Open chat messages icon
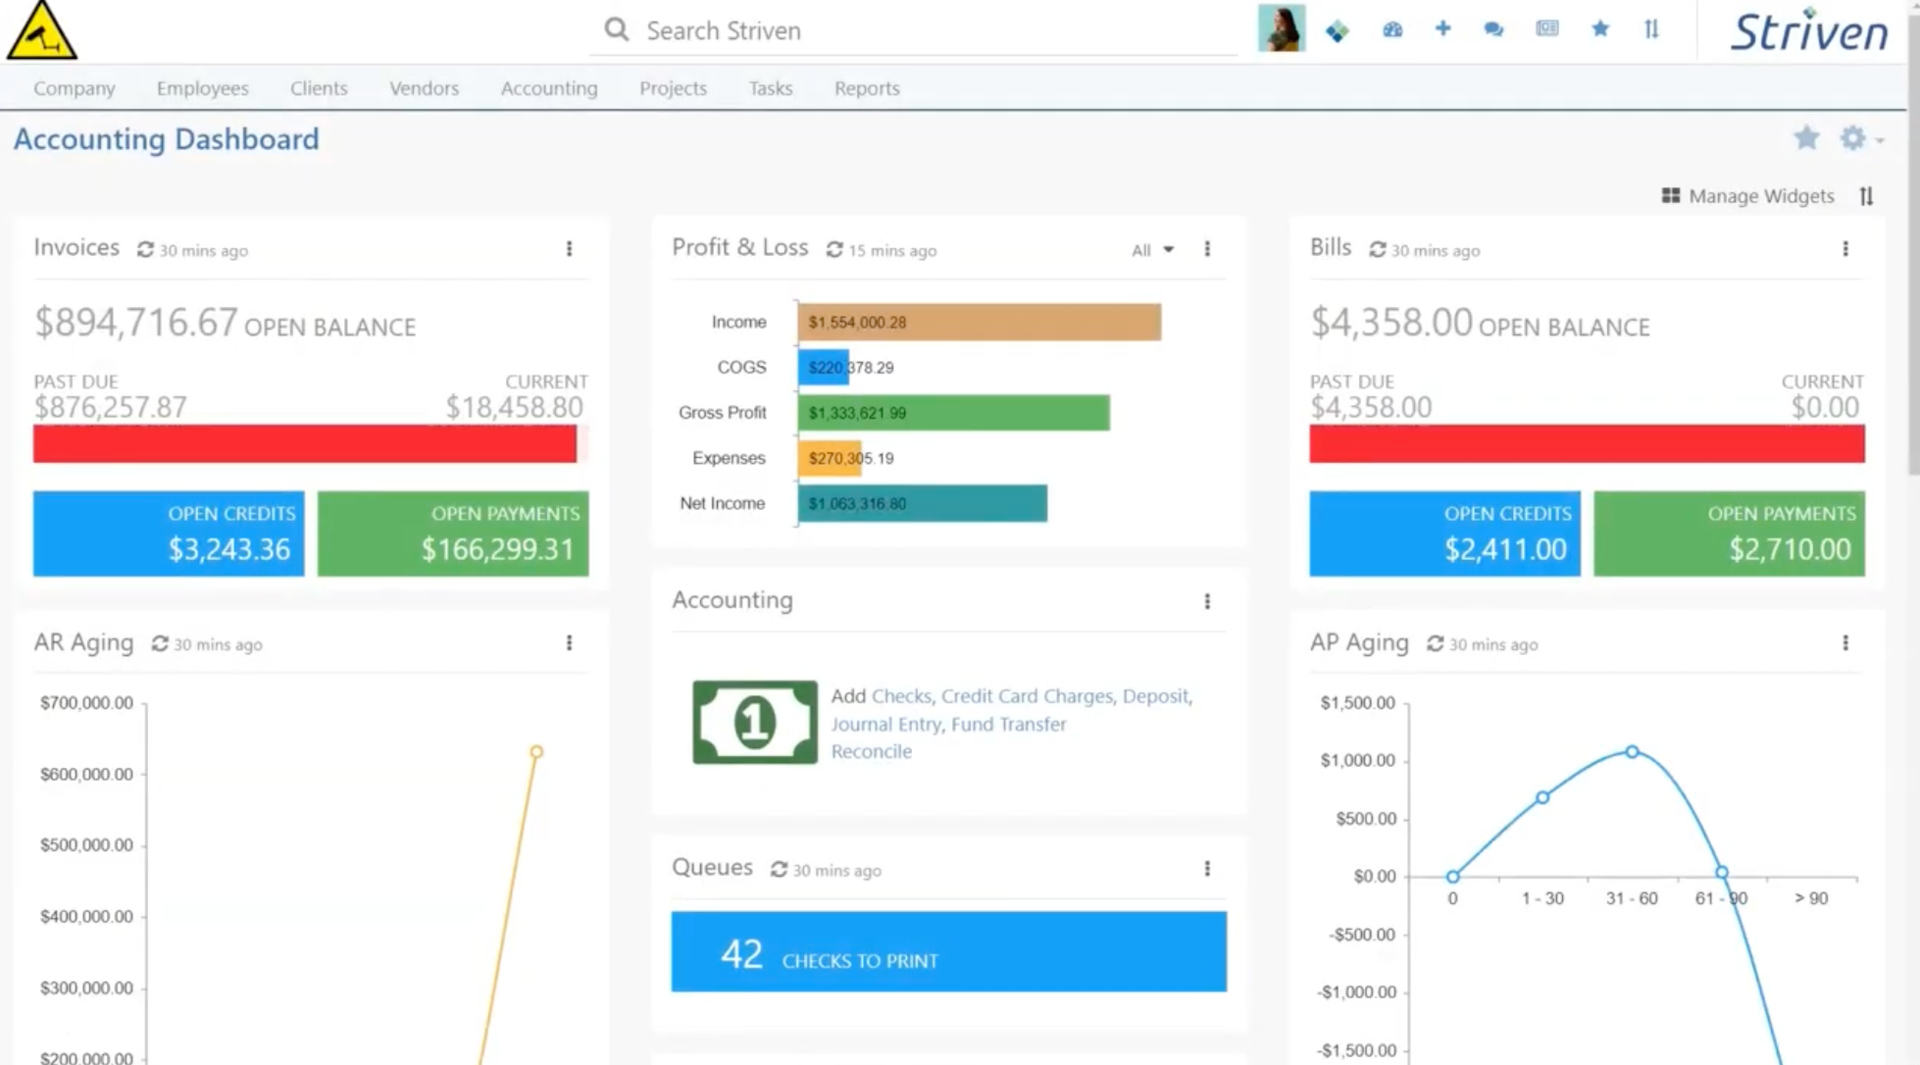 point(1494,30)
